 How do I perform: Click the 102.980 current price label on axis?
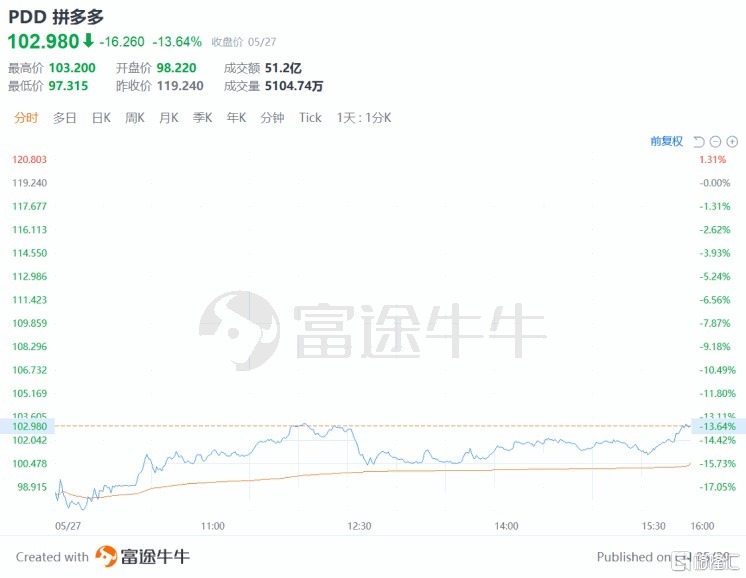[x=29, y=426]
